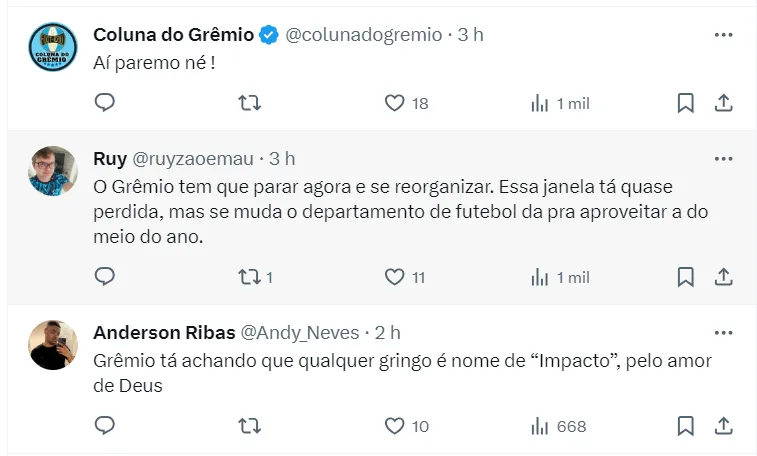Image resolution: width=757 pixels, height=456 pixels.
Task: Open more options menu on Ruy's tweet
Action: pyautogui.click(x=724, y=159)
